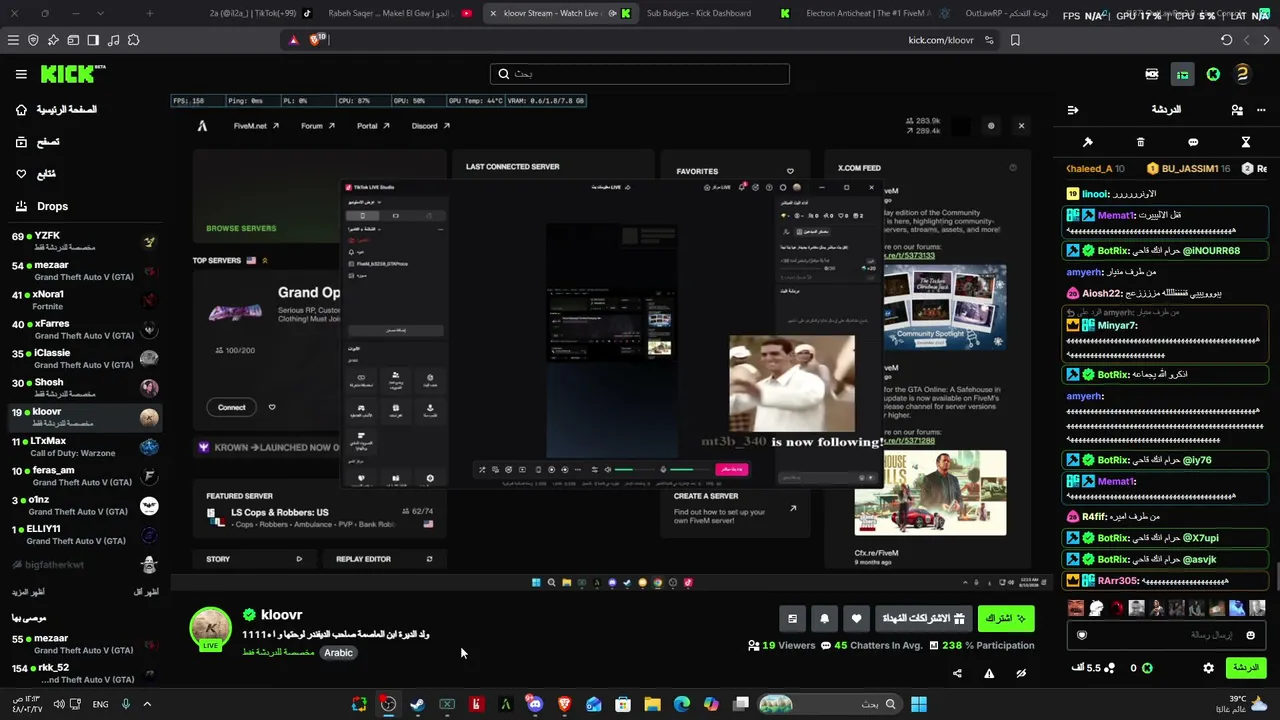Collapse the chat panel
Screen dimensions: 1280x720
tap(1073, 110)
